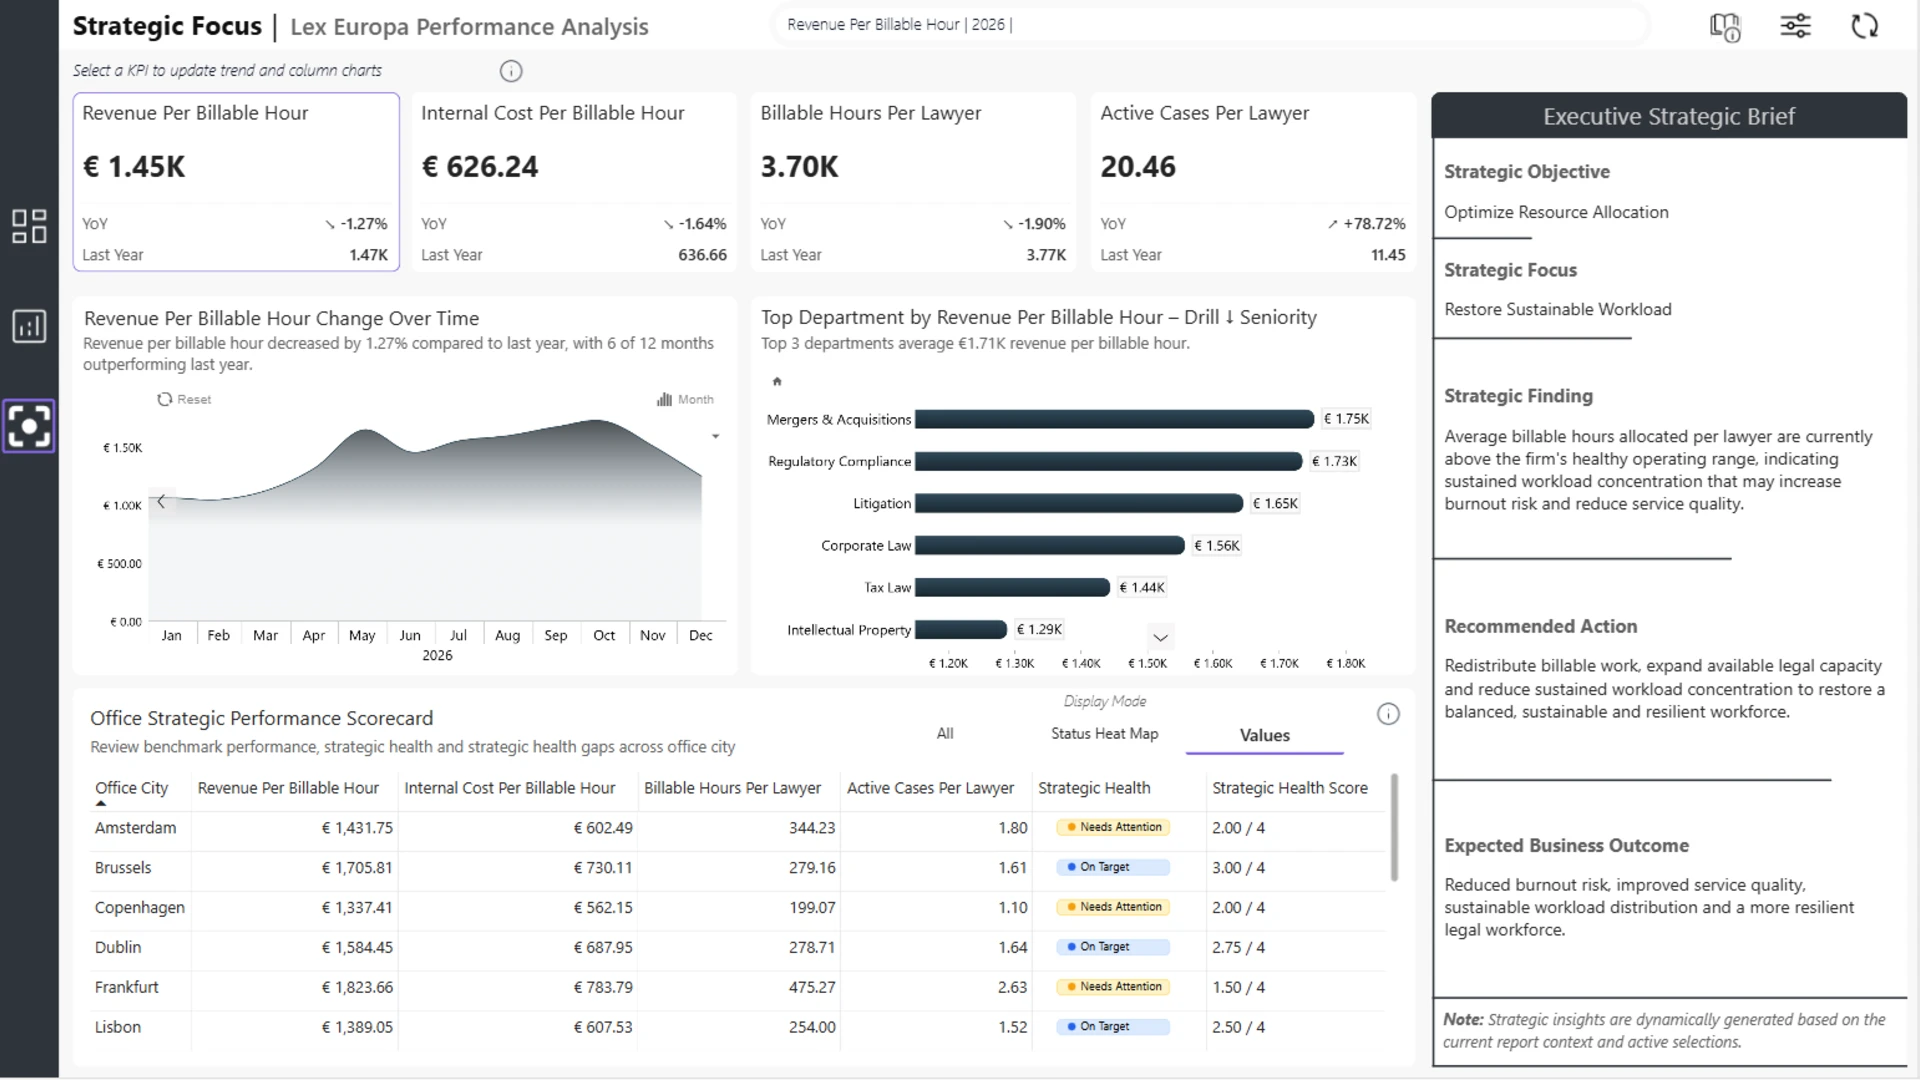Click the Month column chart icon
1920x1080 pixels.
point(664,399)
